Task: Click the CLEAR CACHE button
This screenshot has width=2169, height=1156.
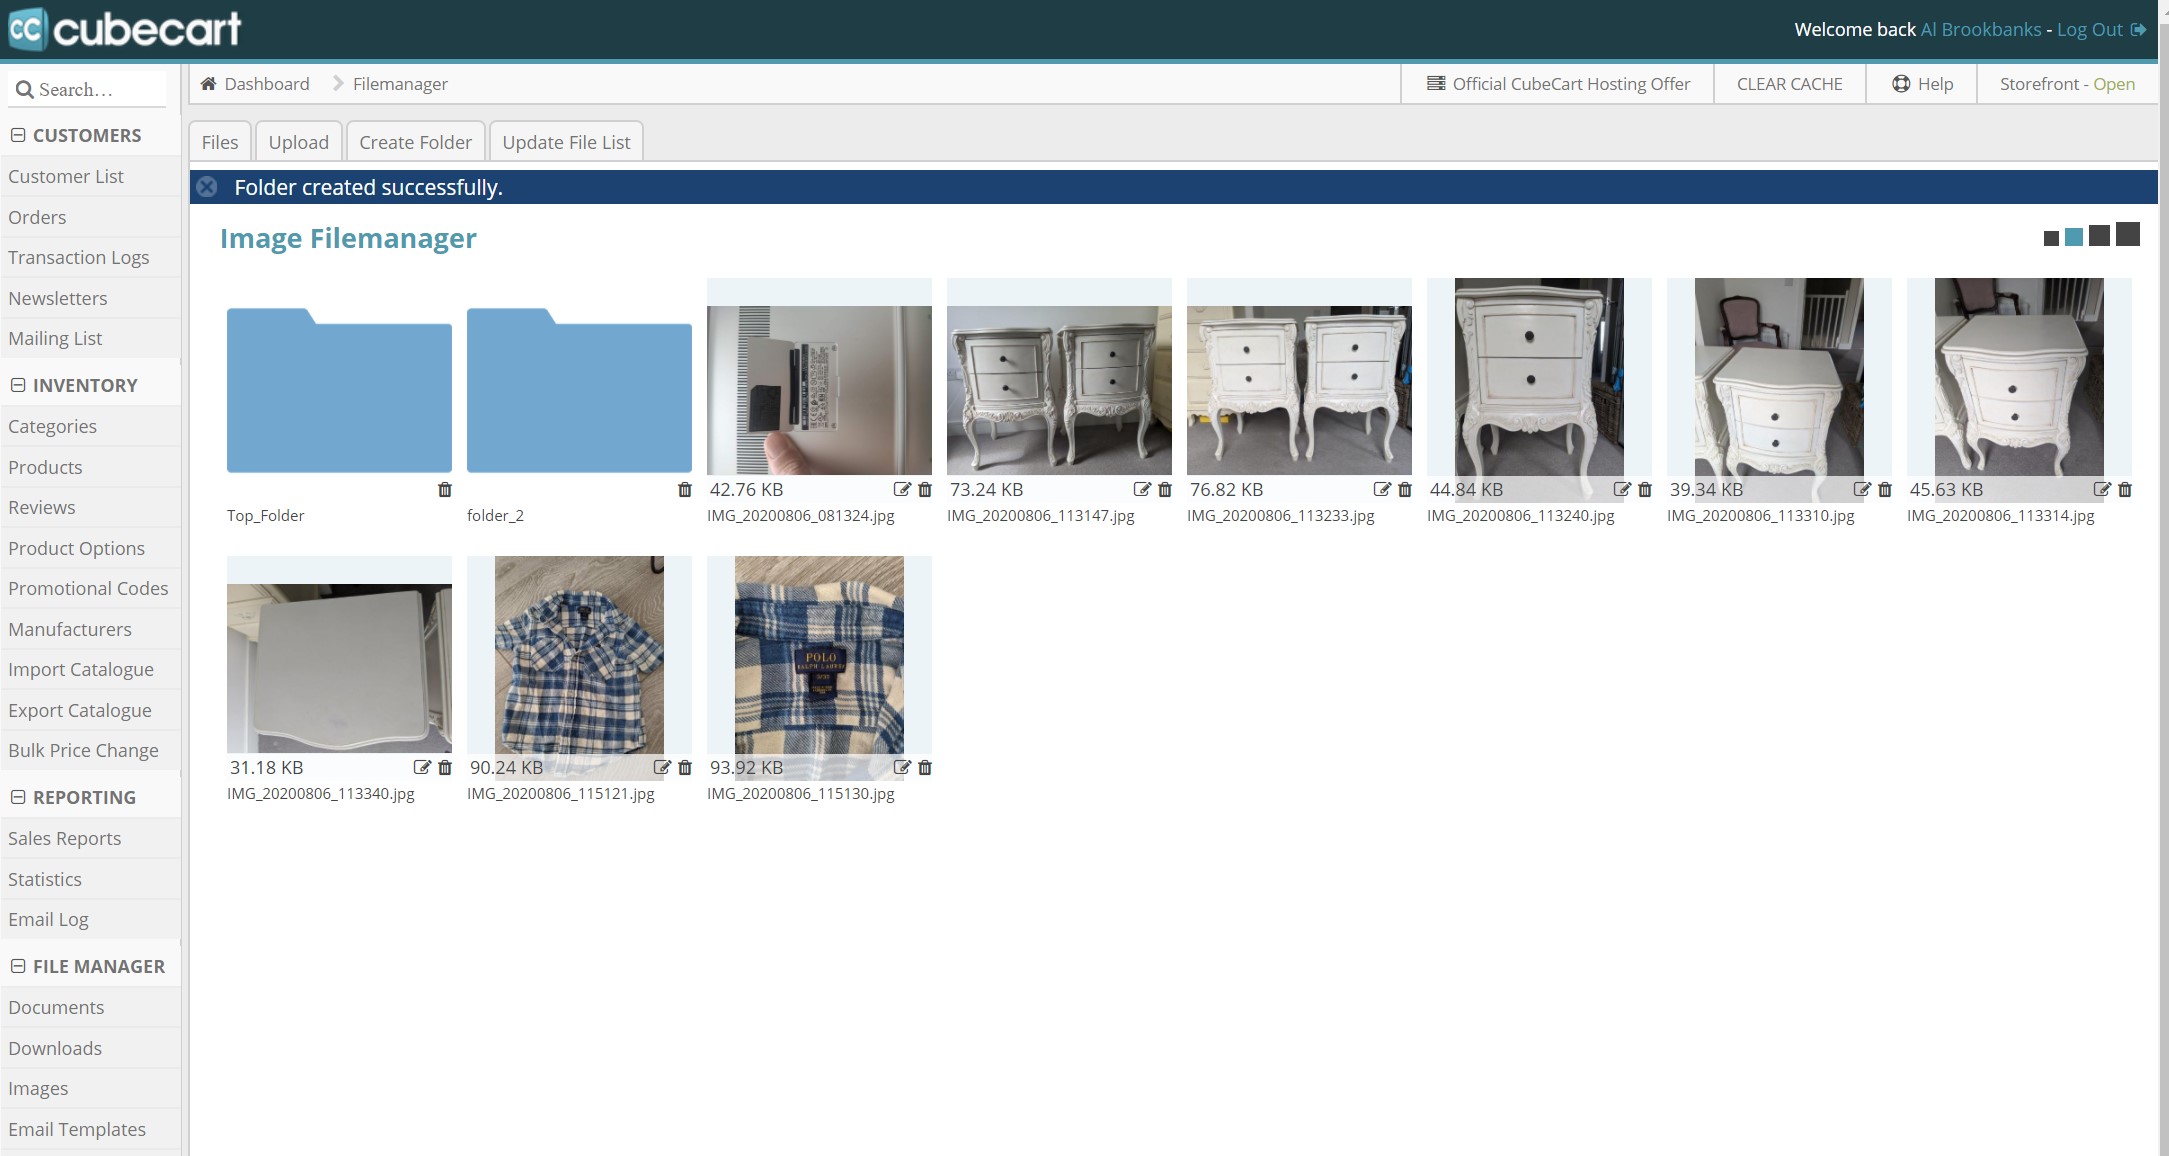Action: tap(1789, 83)
